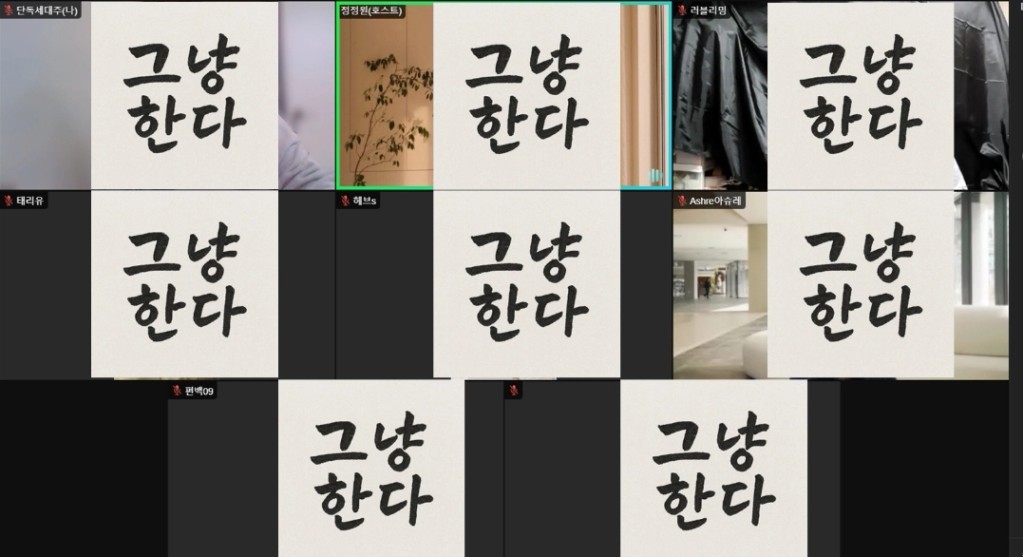Select 편백09 video tile
Screen dimensions: 1023x557
335,469
